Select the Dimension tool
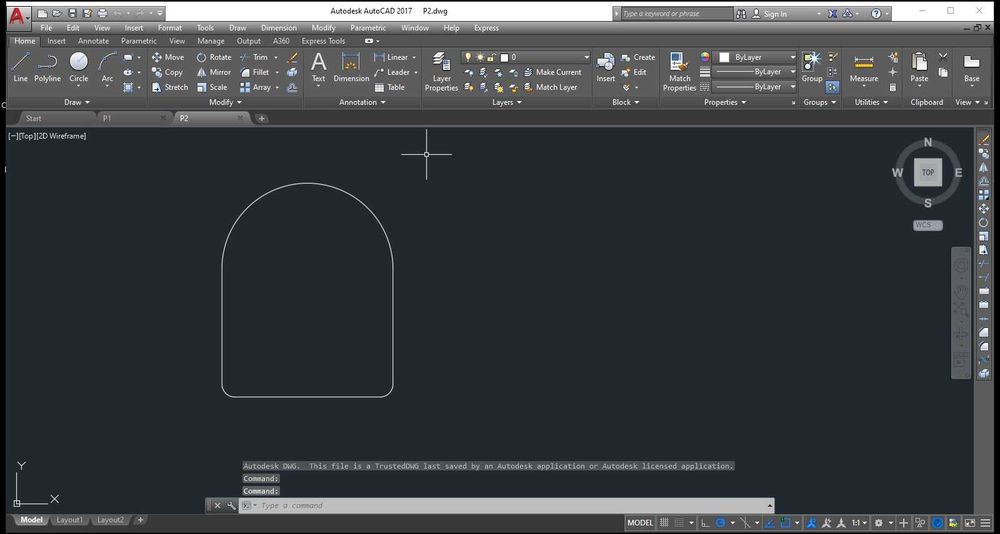 pyautogui.click(x=351, y=68)
